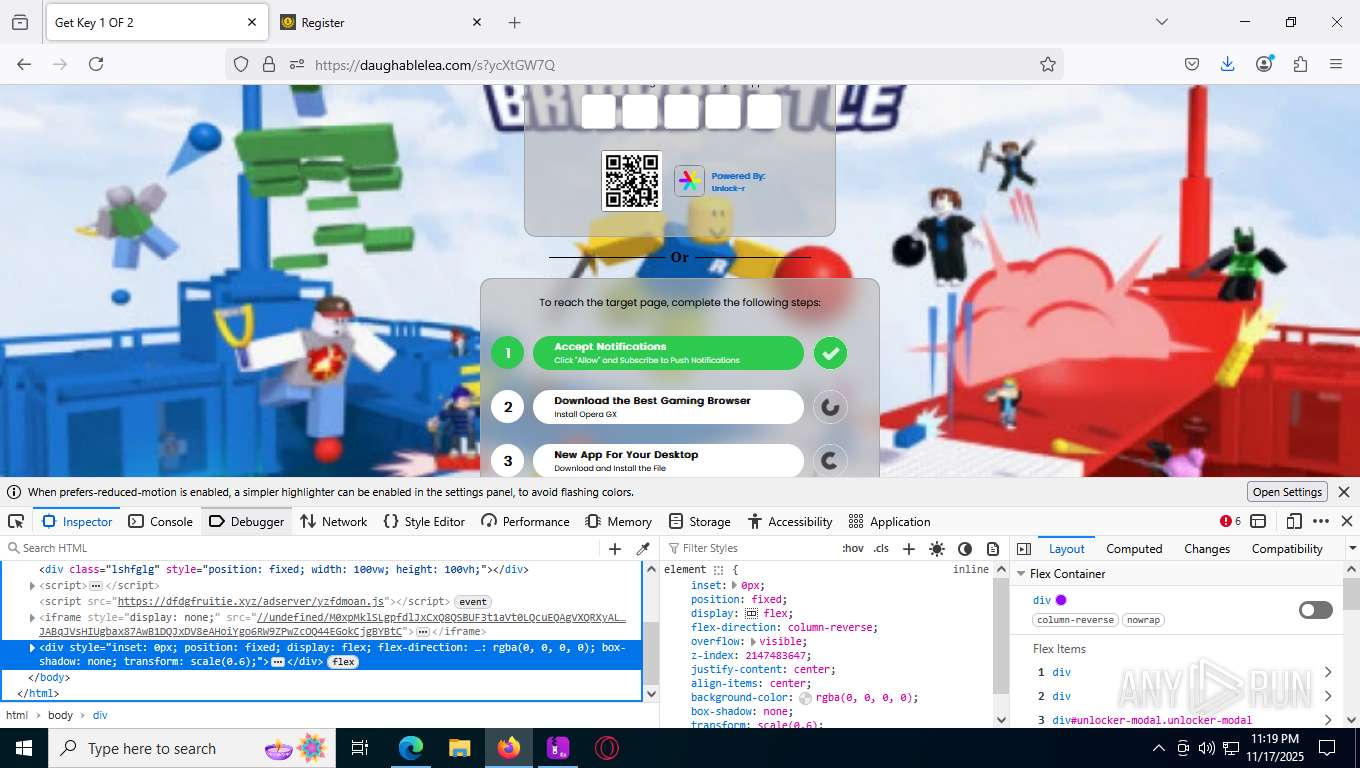Image resolution: width=1360 pixels, height=768 pixels.
Task: Expand the hidden iframe node
Action: tap(33, 618)
